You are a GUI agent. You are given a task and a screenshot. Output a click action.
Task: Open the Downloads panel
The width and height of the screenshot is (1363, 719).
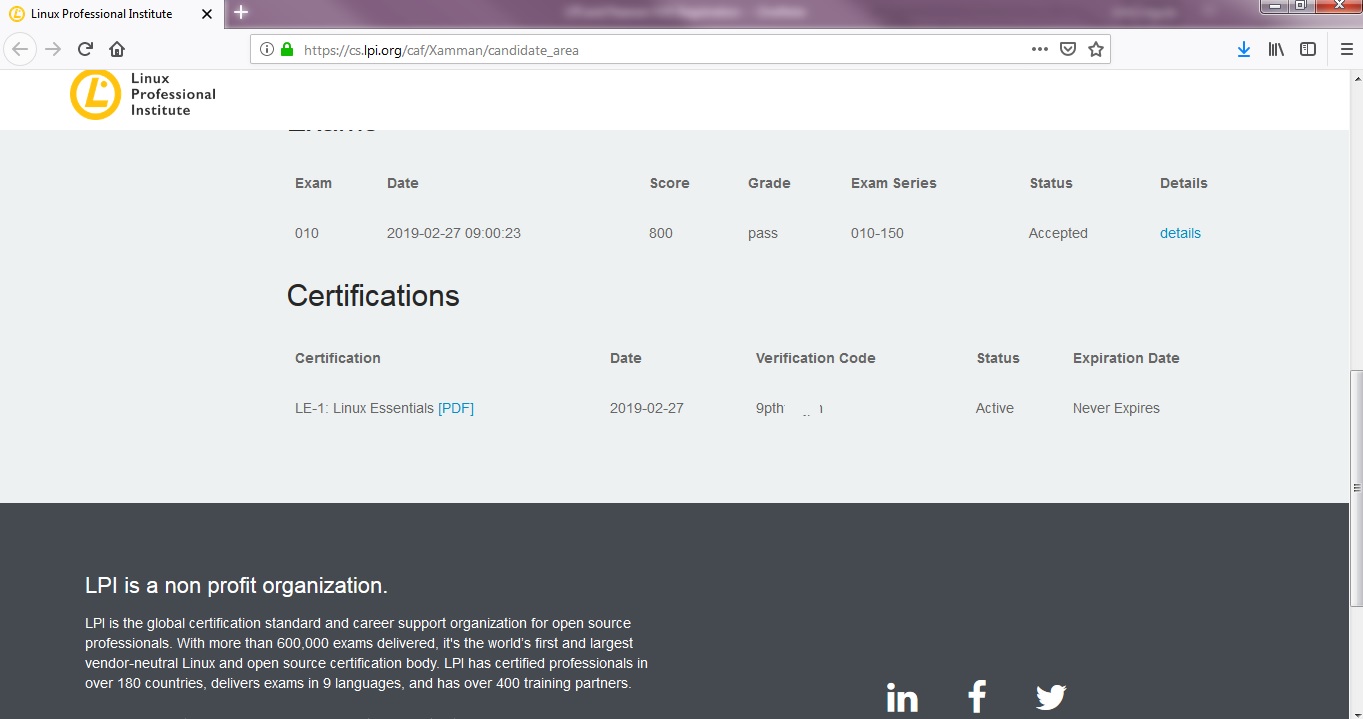[x=1243, y=47]
